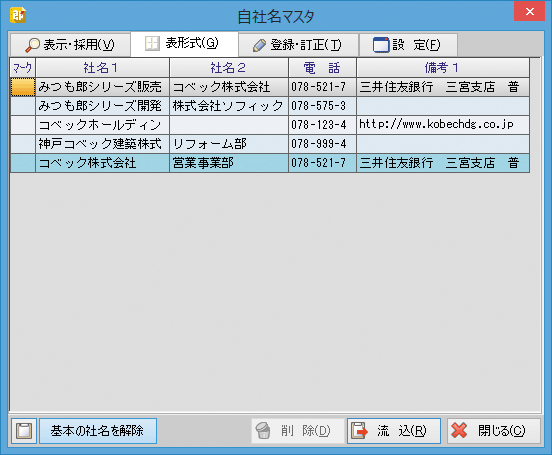
Task: Click the phone cell 078-123-4
Action: pos(322,125)
